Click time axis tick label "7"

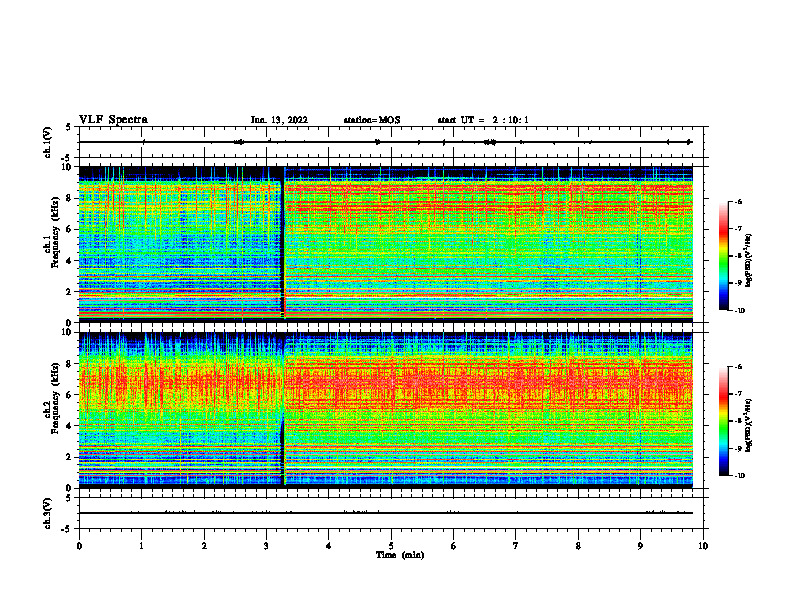point(516,546)
